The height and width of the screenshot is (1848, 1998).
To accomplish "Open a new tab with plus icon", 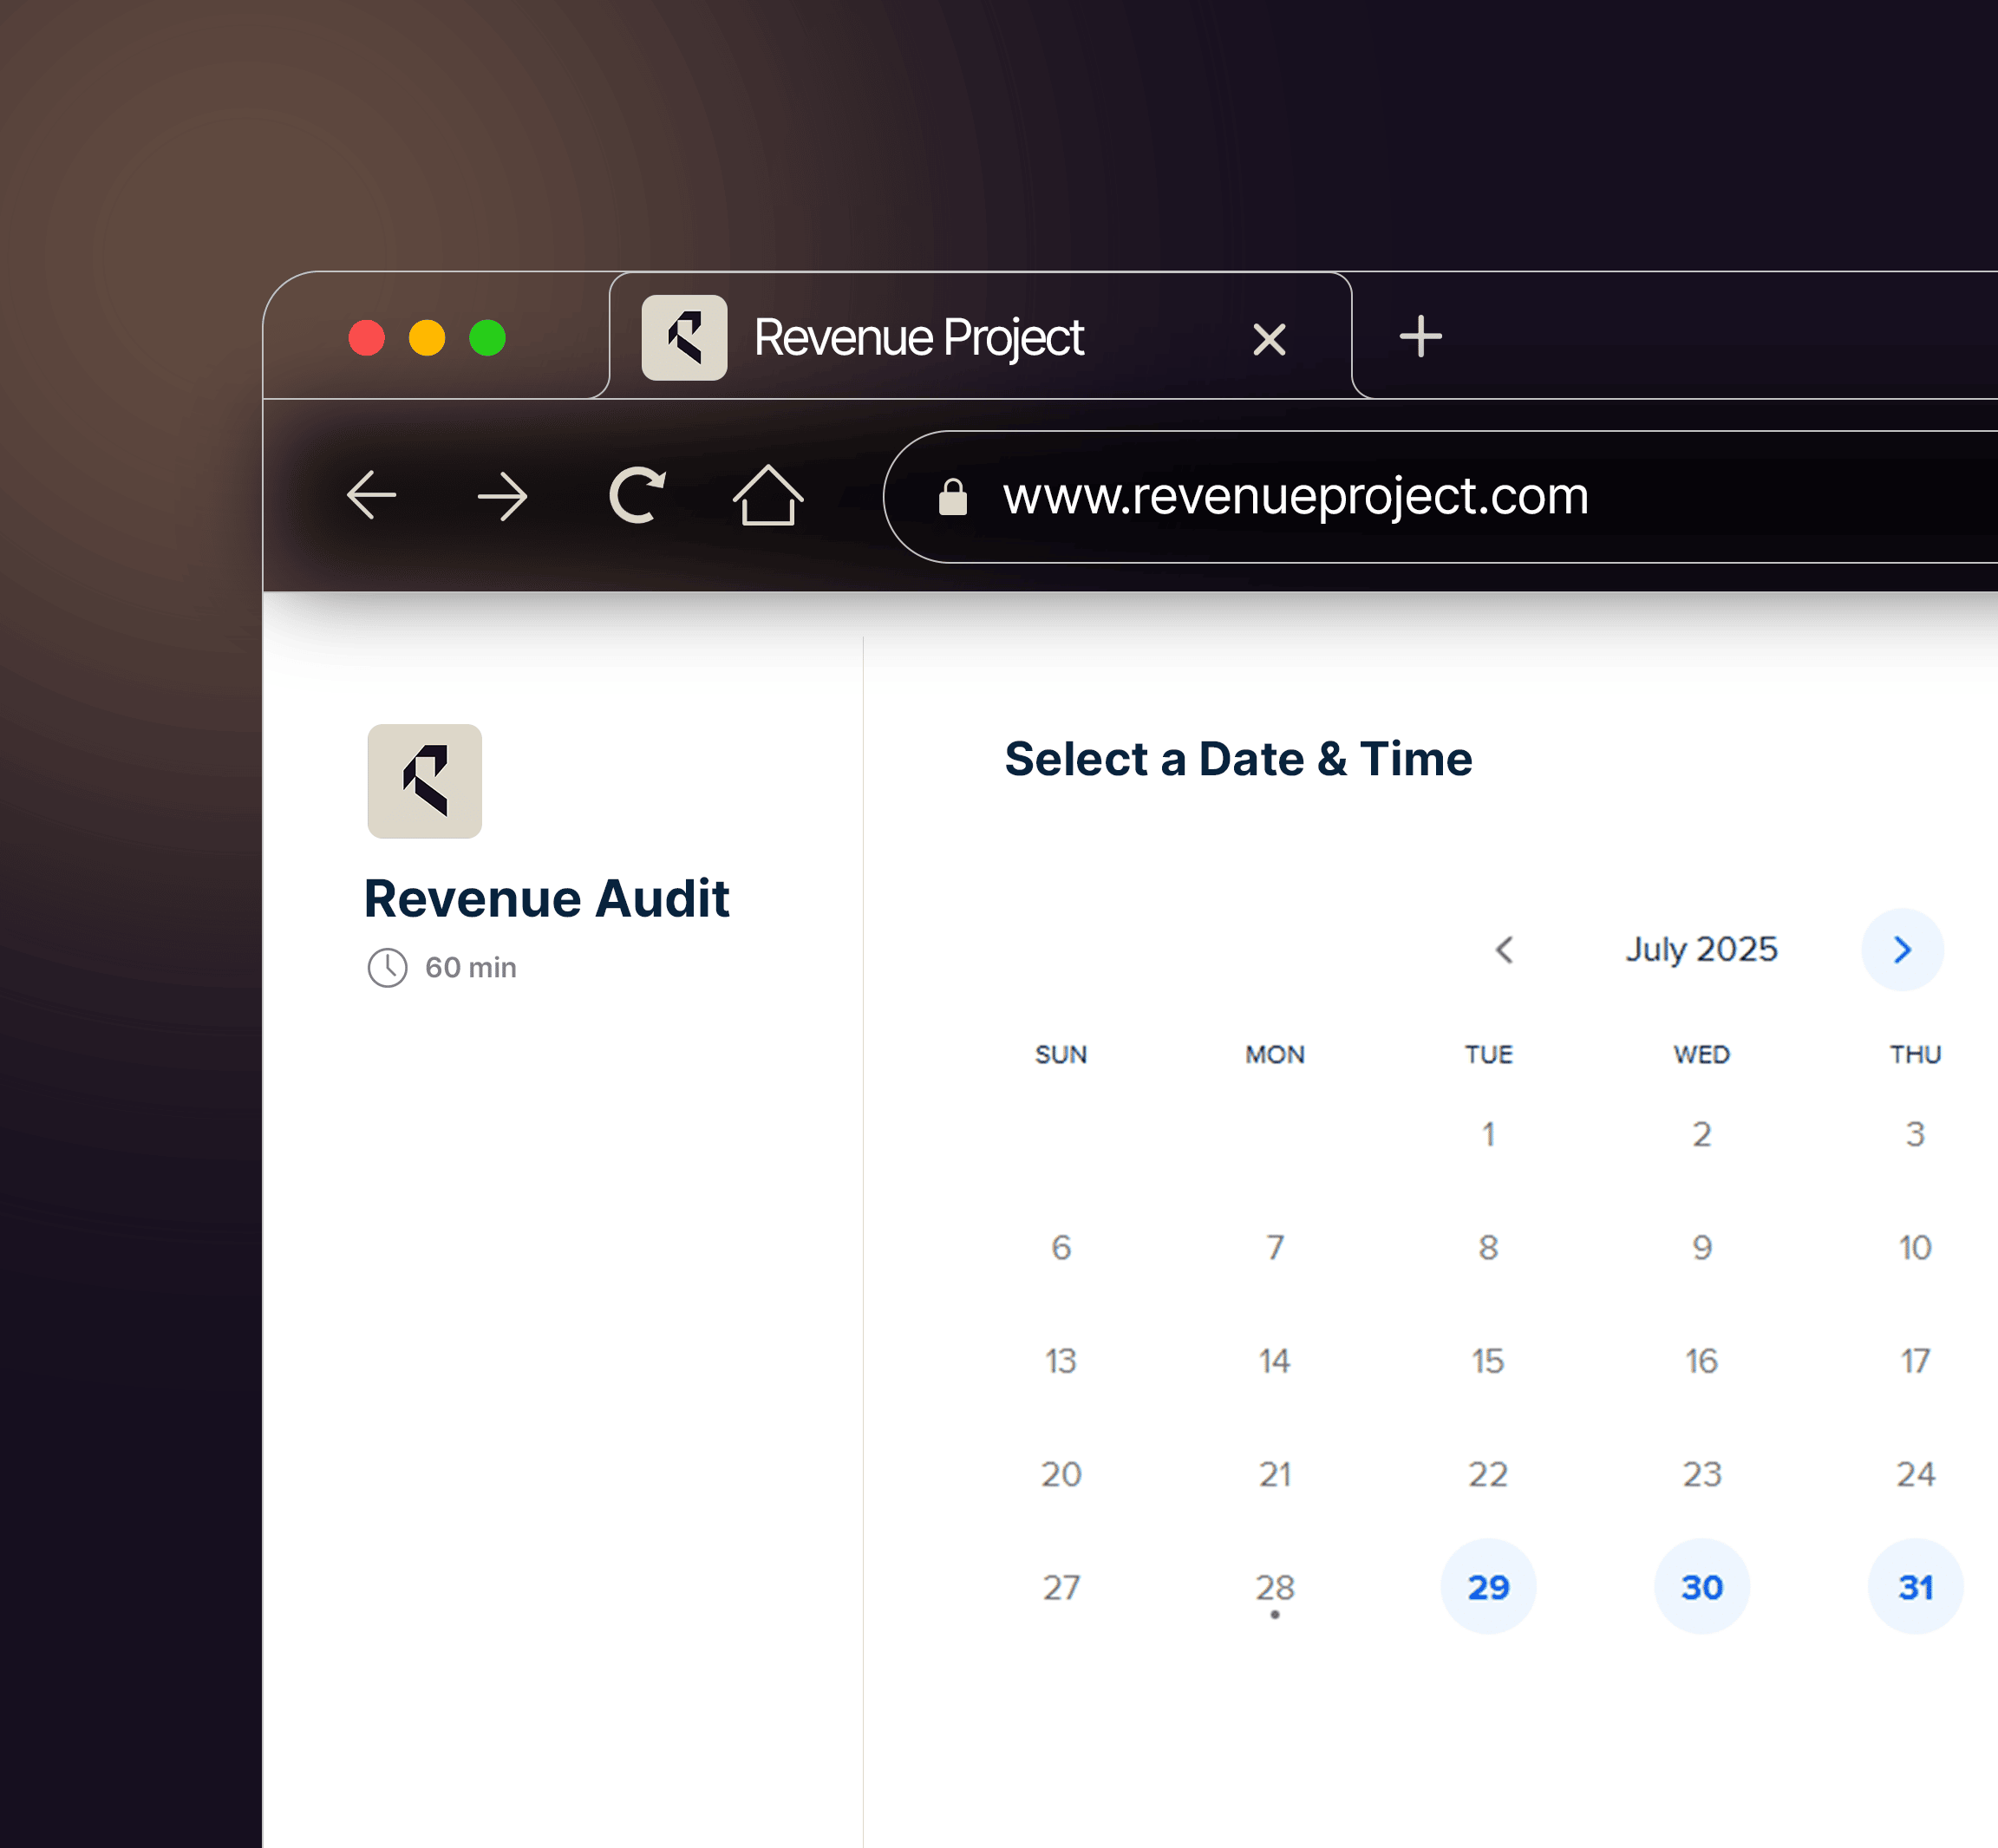I will tap(1420, 337).
